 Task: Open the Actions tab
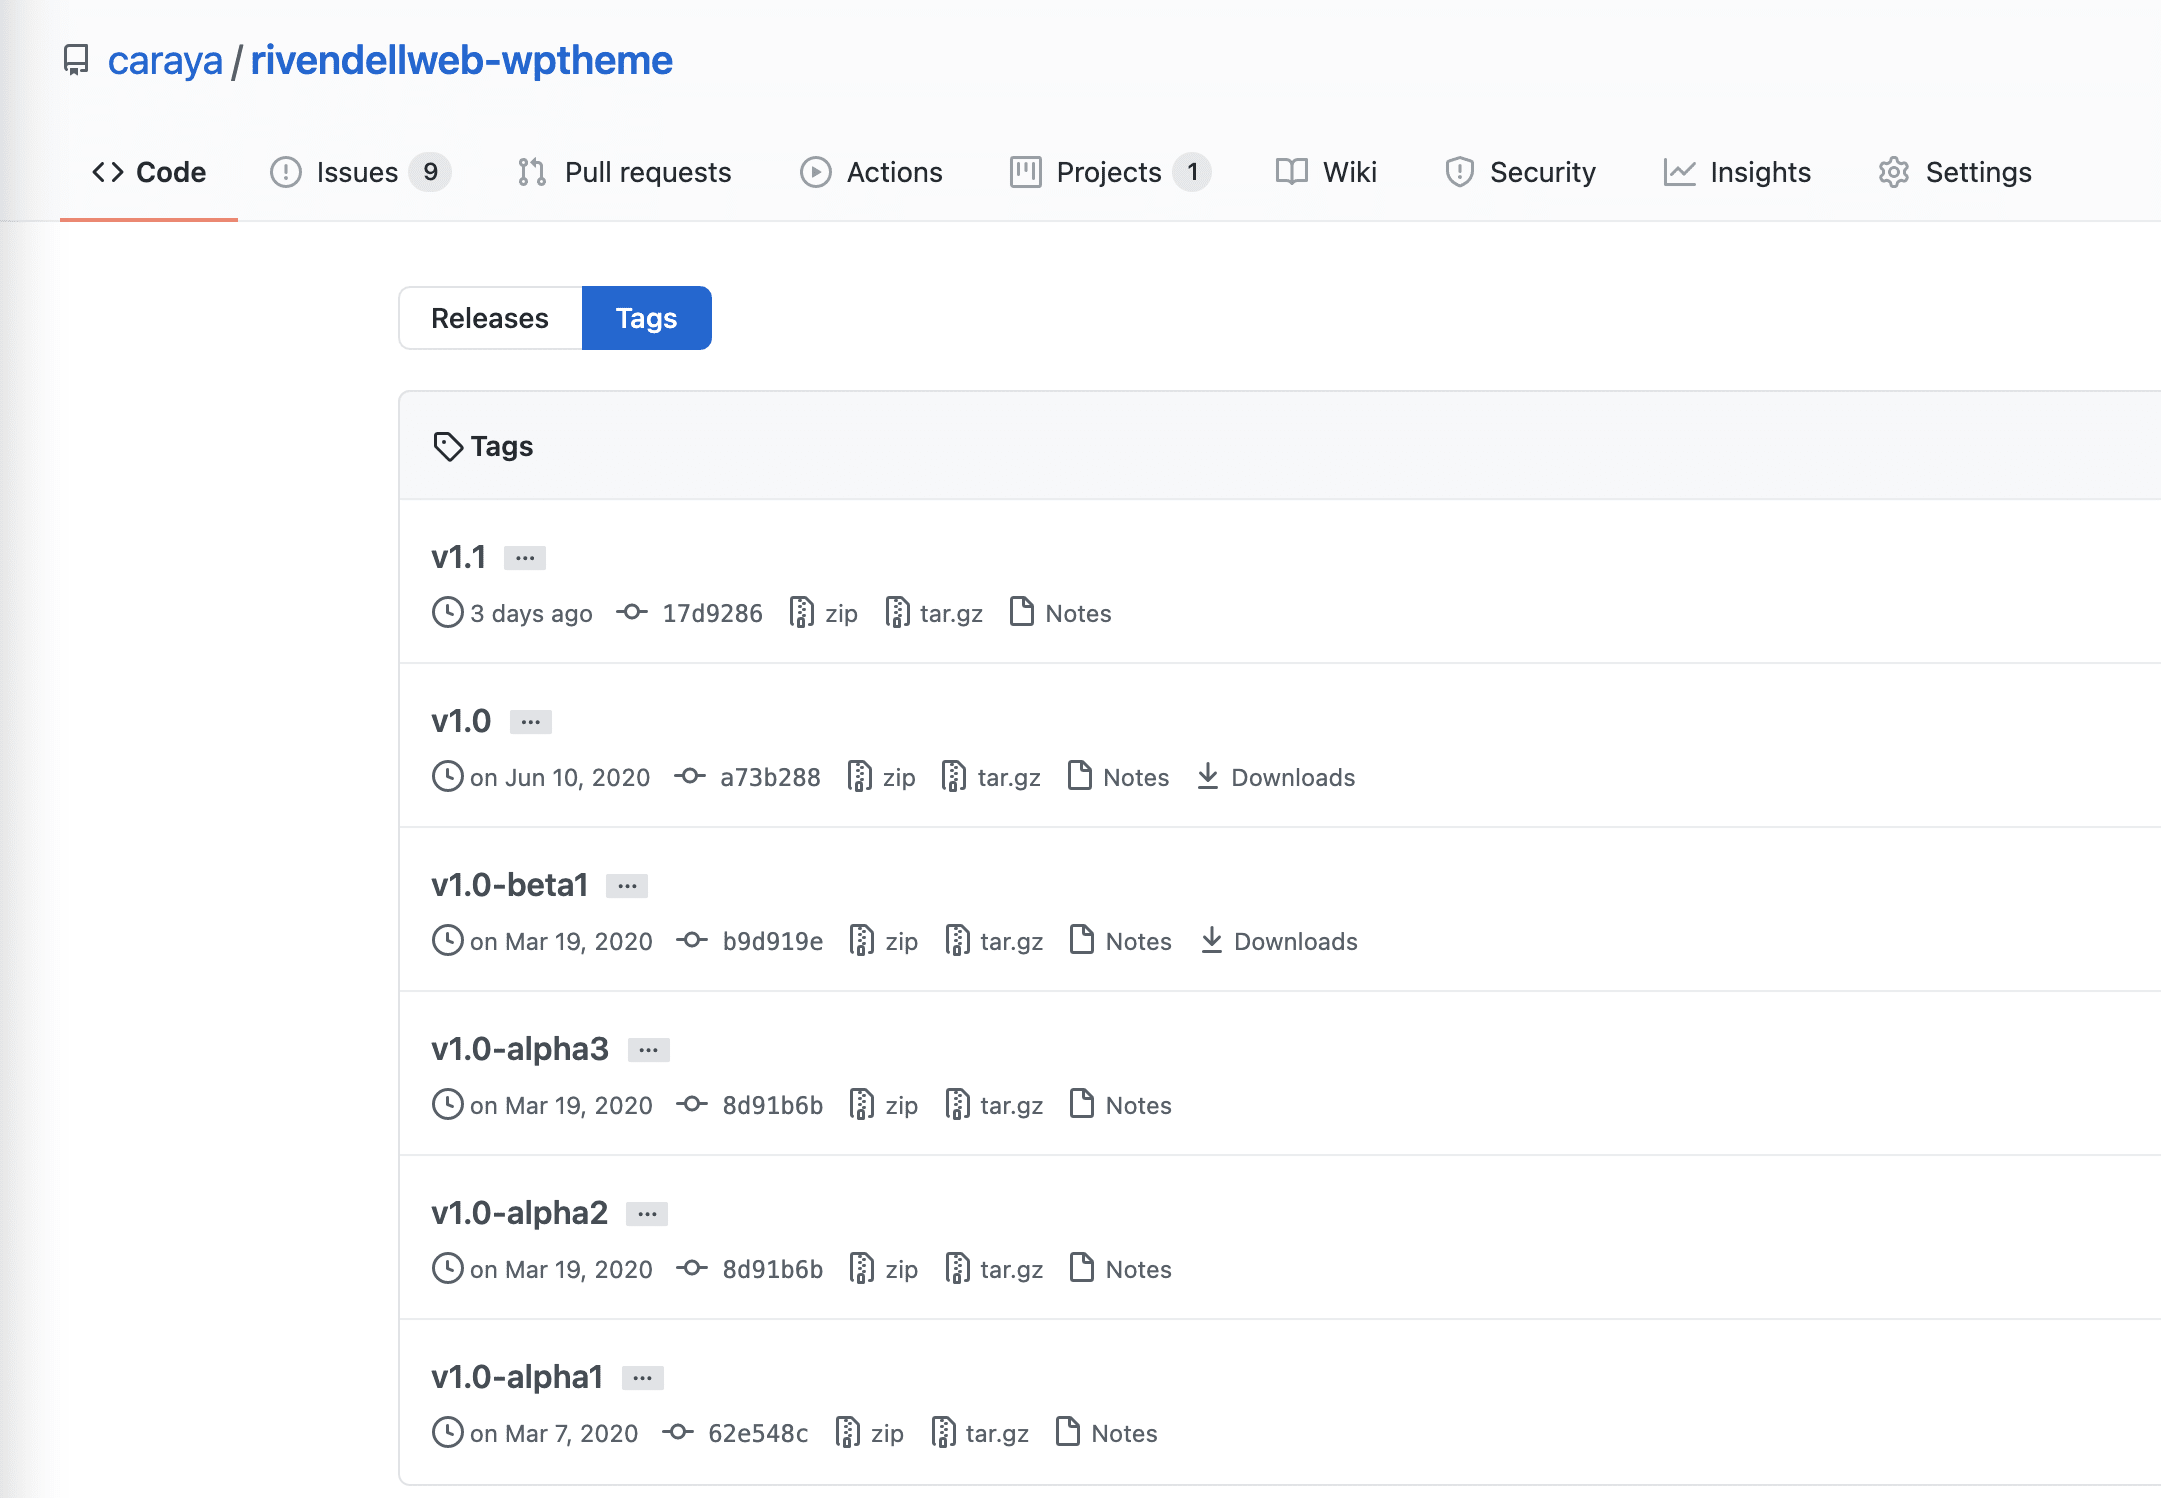871,172
